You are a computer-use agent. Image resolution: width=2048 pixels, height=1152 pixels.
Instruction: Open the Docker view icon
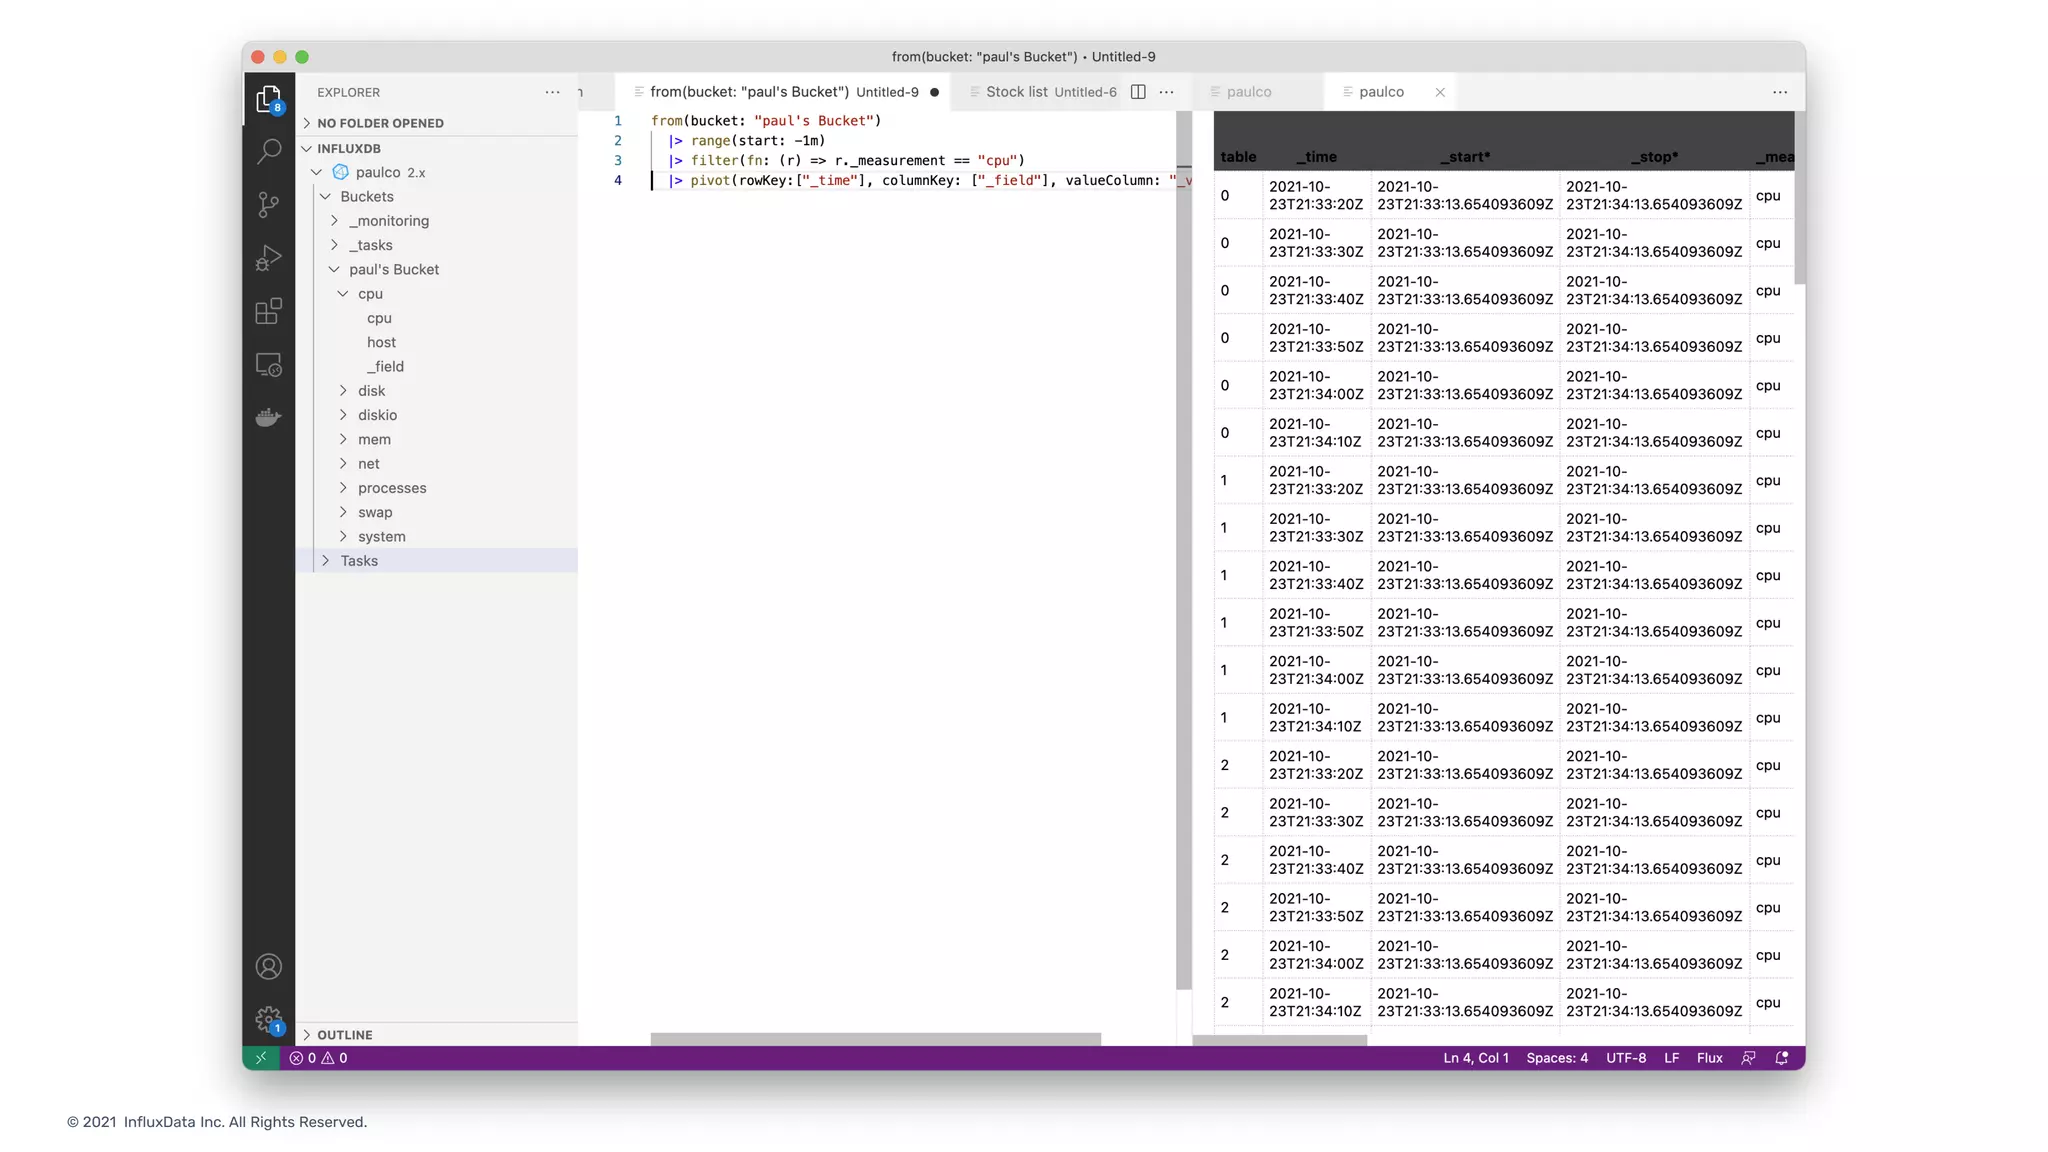268,417
